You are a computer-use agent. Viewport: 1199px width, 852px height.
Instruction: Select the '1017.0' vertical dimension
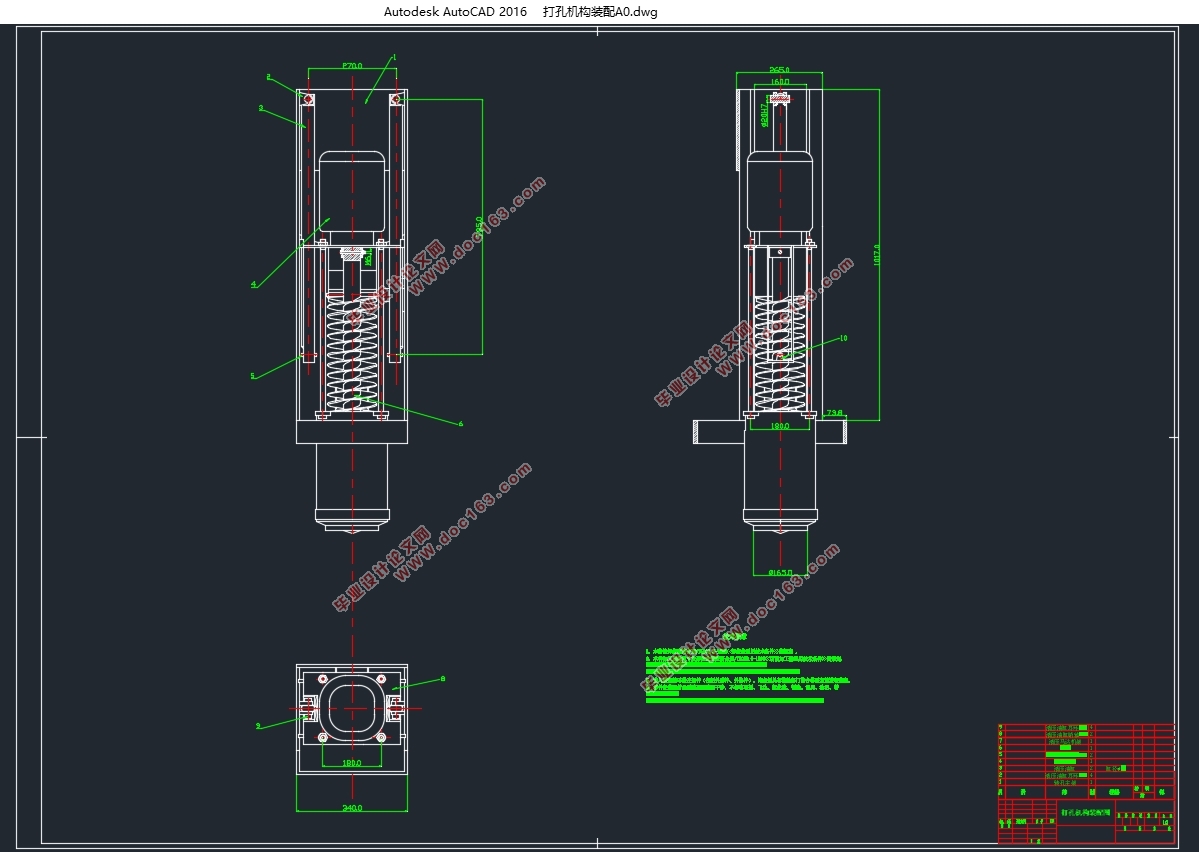click(876, 255)
